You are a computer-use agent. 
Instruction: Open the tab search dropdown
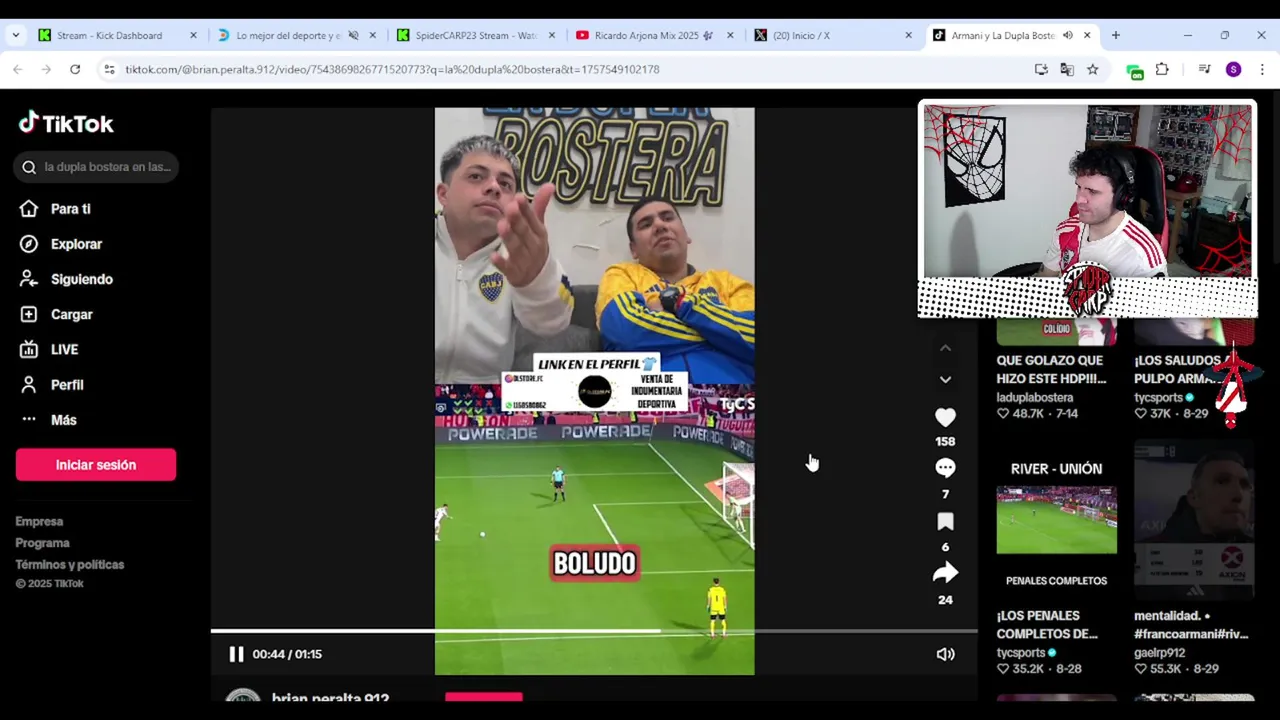(x=15, y=35)
